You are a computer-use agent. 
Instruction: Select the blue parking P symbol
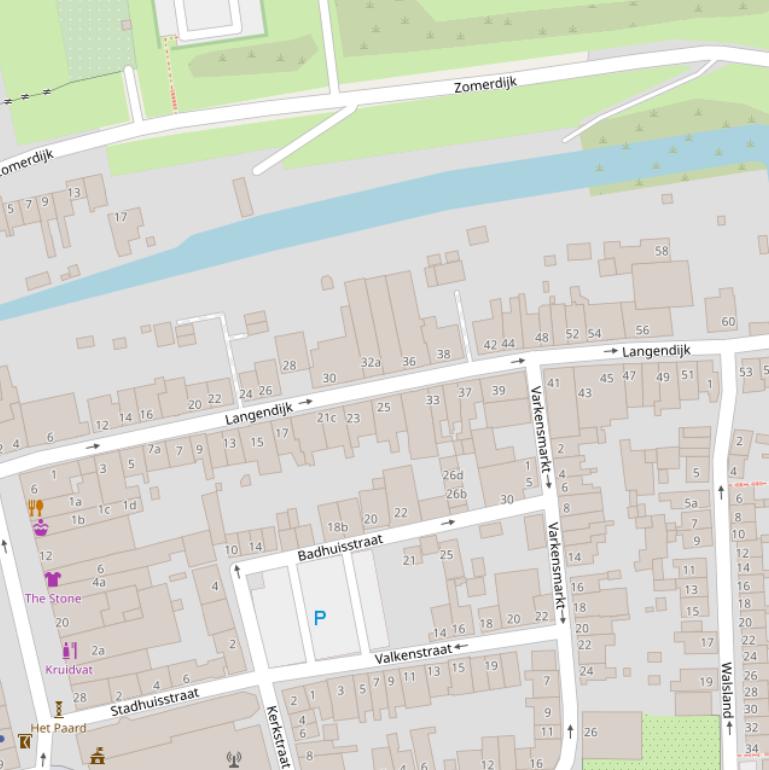(320, 618)
